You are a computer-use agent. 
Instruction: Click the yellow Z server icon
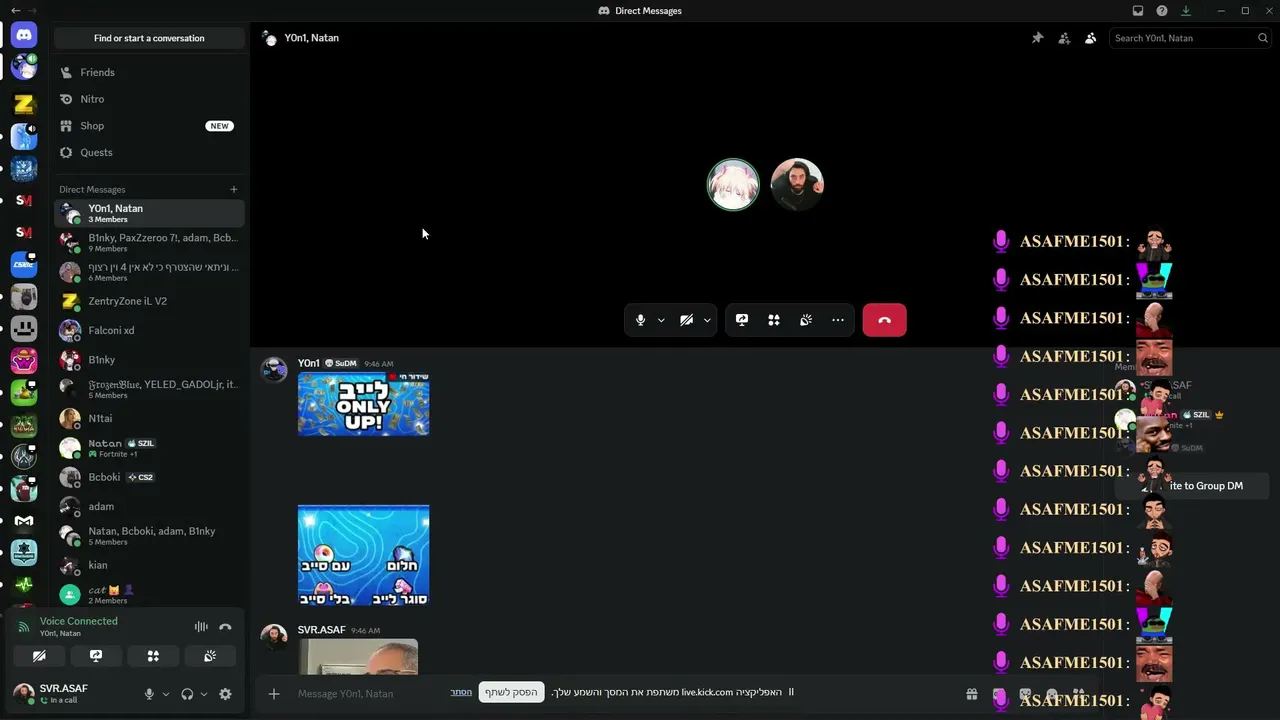point(24,104)
